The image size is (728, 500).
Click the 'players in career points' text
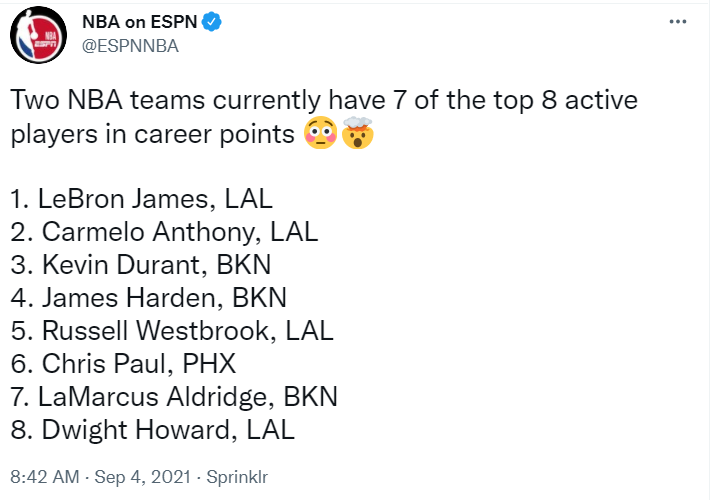(152, 135)
